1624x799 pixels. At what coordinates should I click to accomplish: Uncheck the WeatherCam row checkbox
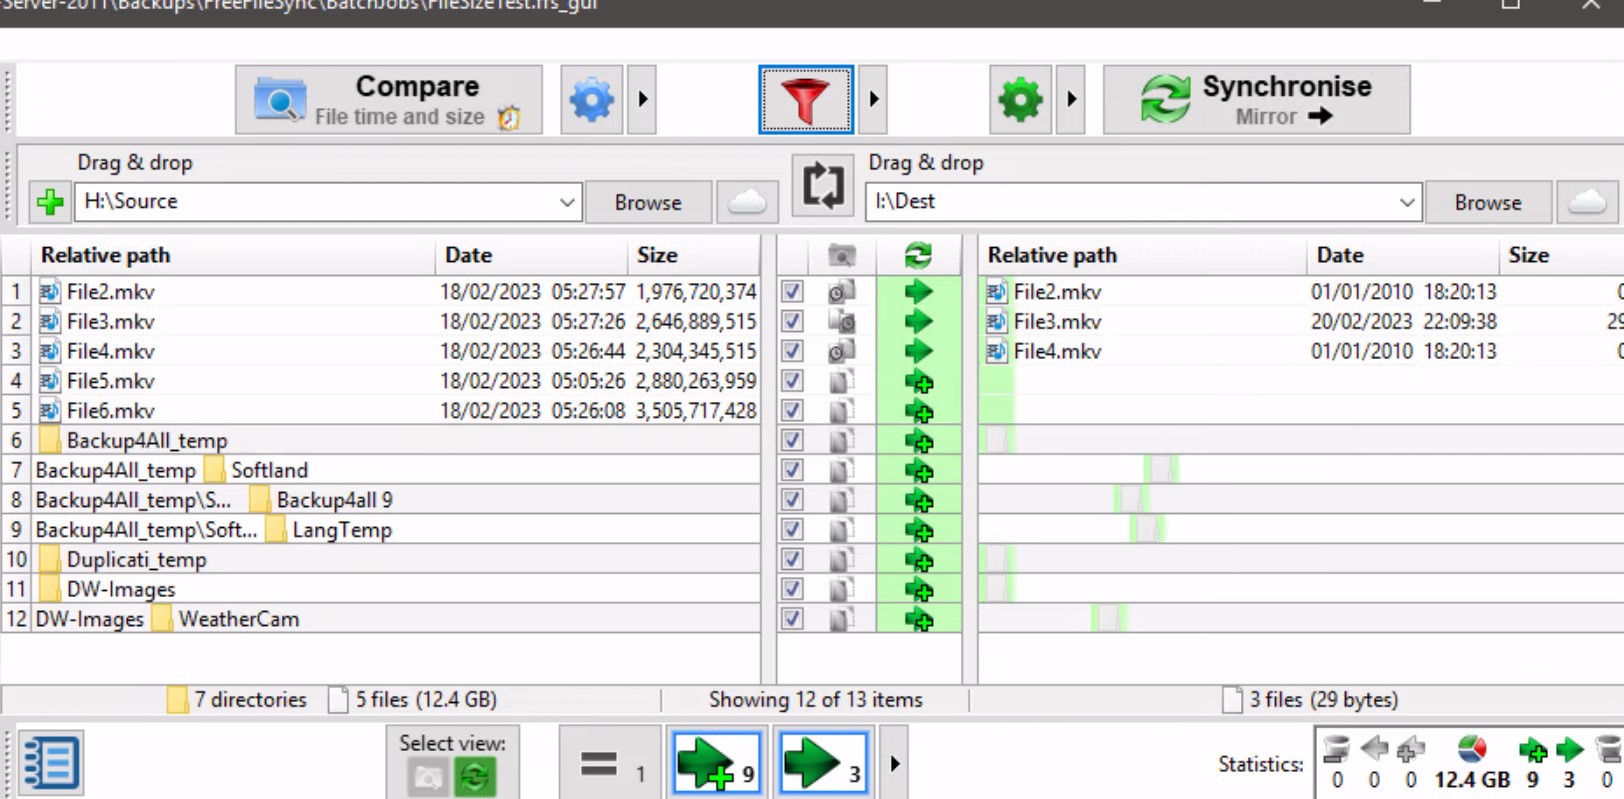coord(792,619)
